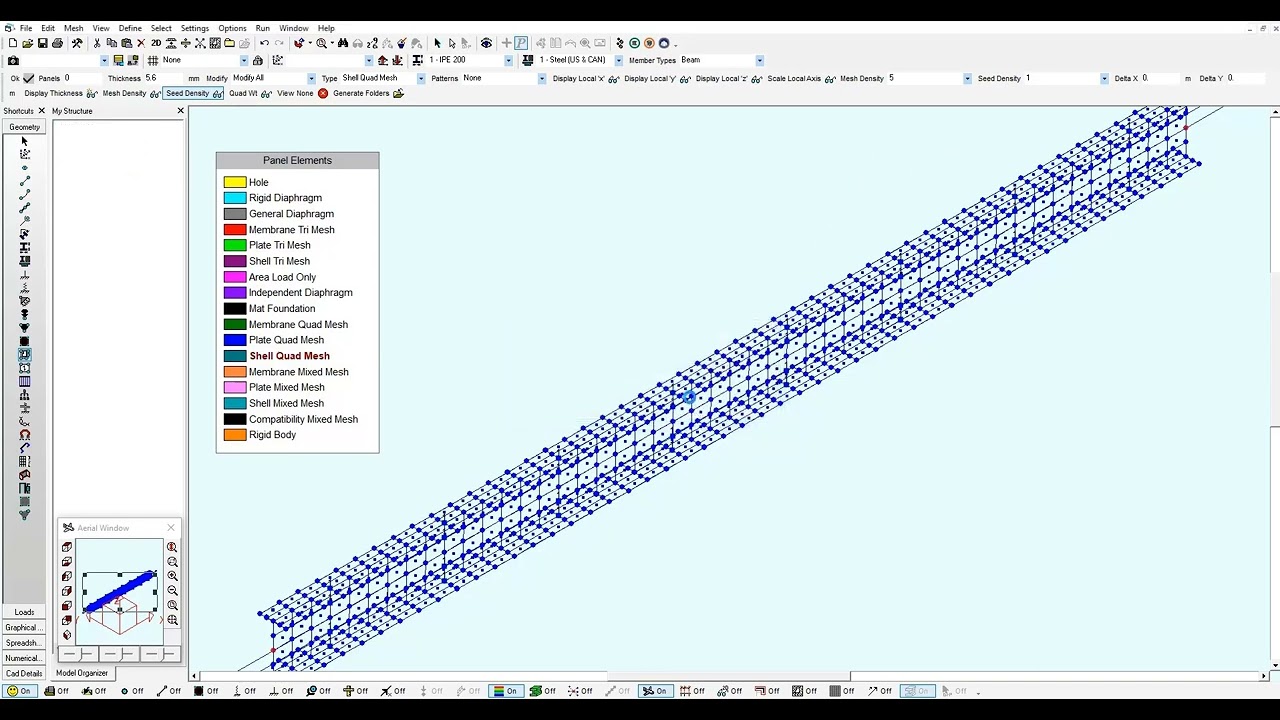The image size is (1280, 720).
Task: Click the Cut scissors icon
Action: [x=97, y=43]
